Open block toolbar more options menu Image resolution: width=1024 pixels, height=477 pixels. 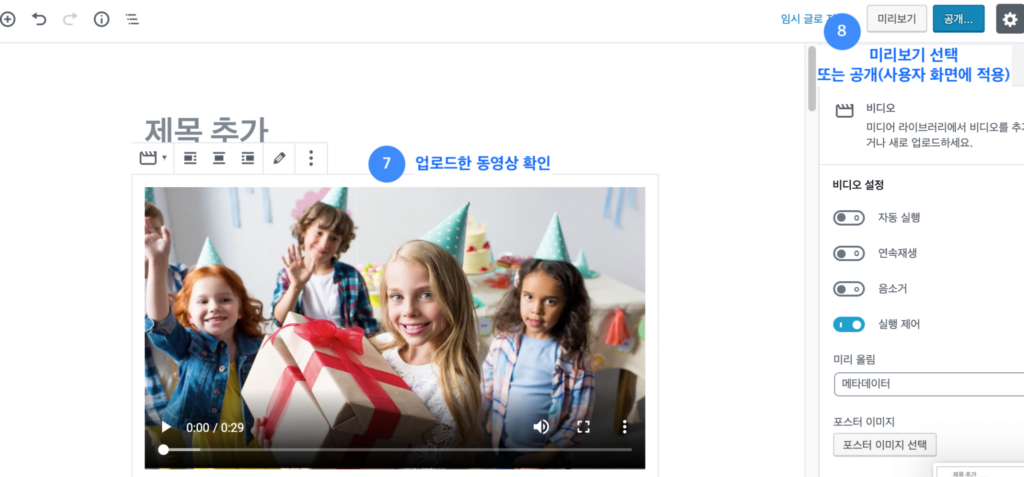(x=311, y=158)
